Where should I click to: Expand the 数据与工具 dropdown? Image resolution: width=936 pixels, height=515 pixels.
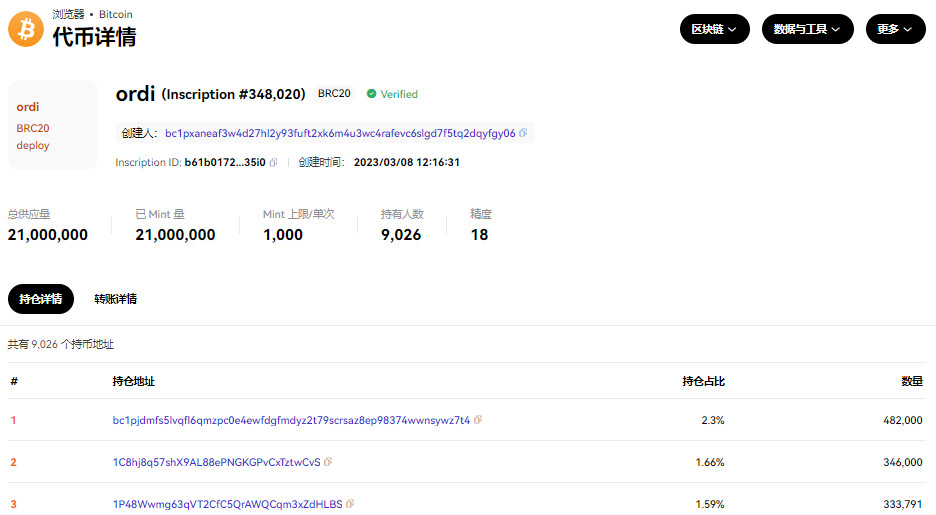pos(807,30)
